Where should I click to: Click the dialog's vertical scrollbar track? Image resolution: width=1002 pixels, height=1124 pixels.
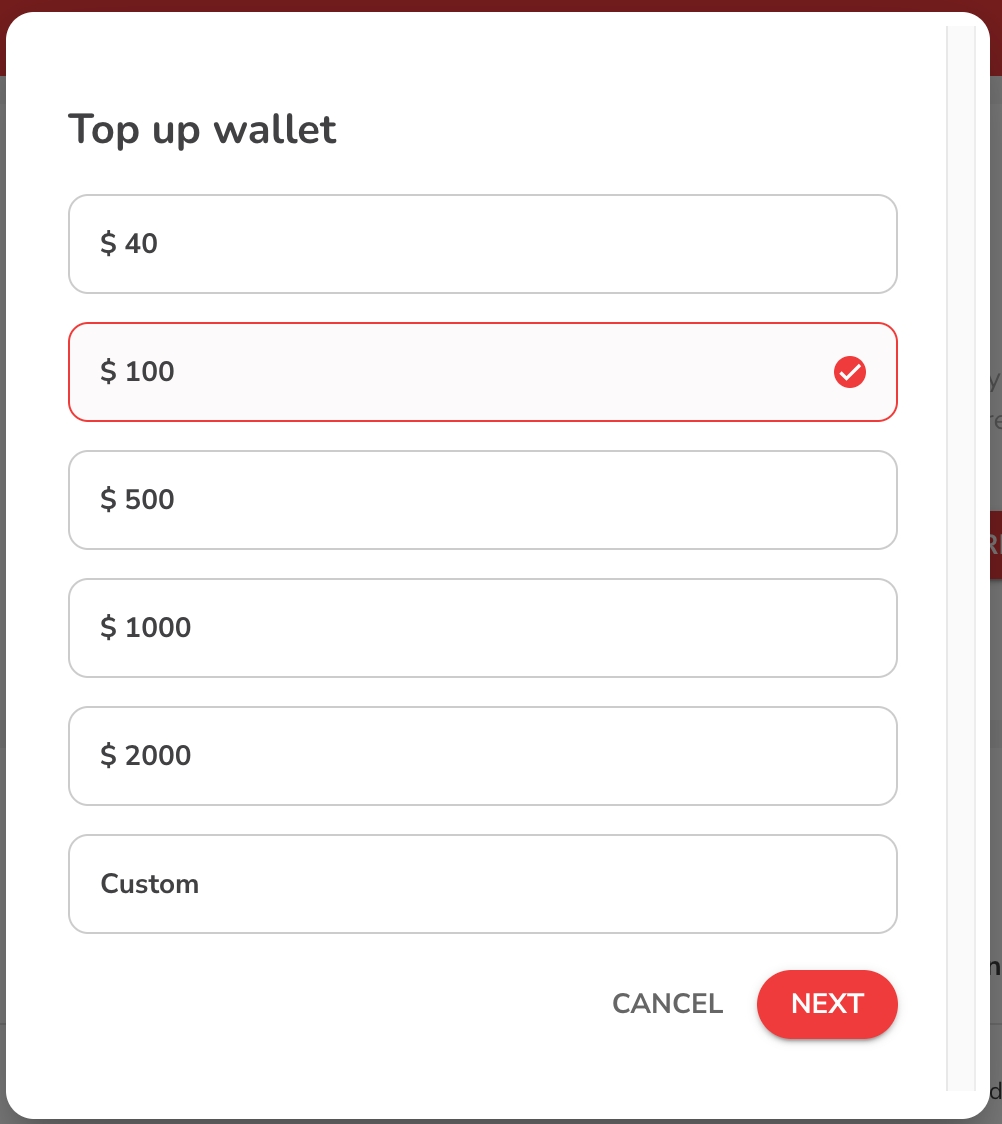(x=960, y=550)
